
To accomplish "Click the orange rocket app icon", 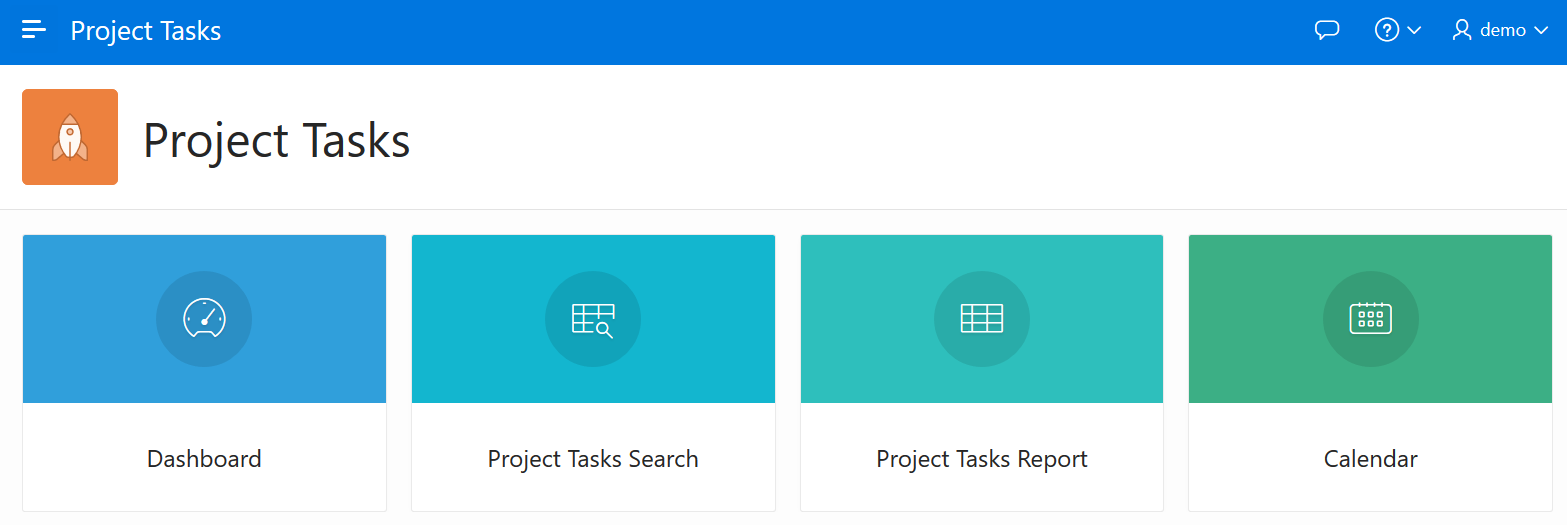I will [70, 137].
